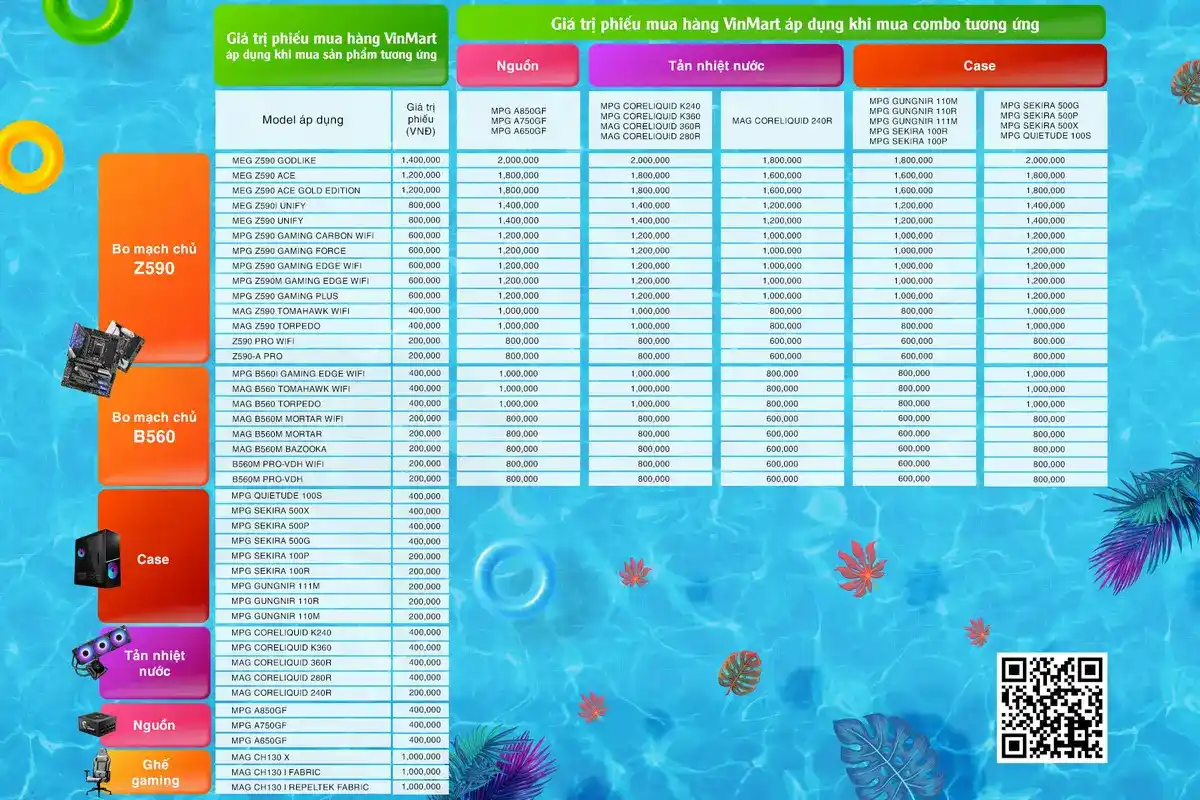Viewport: 1200px width, 800px height.
Task: Click the orange Case combo column header
Action: tap(980, 65)
